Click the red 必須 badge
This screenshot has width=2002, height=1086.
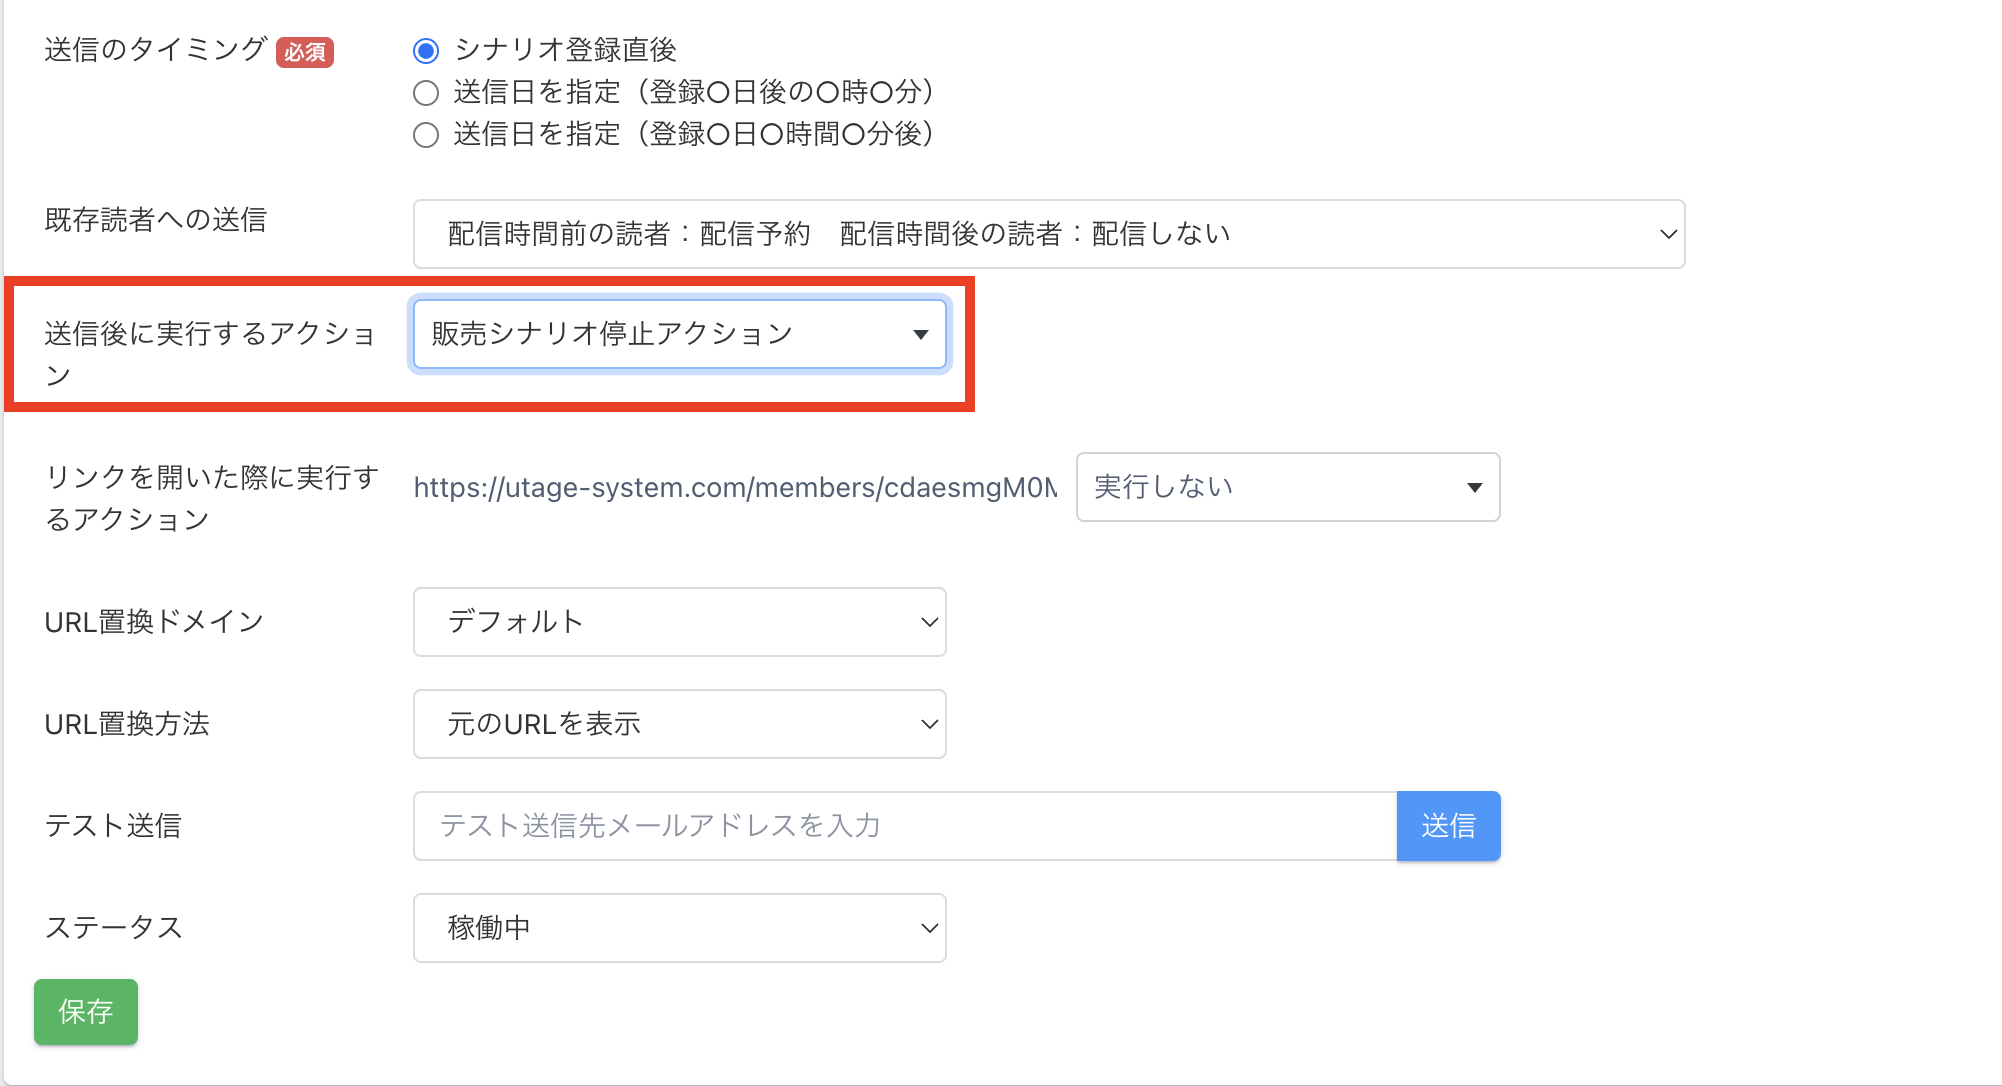tap(305, 52)
